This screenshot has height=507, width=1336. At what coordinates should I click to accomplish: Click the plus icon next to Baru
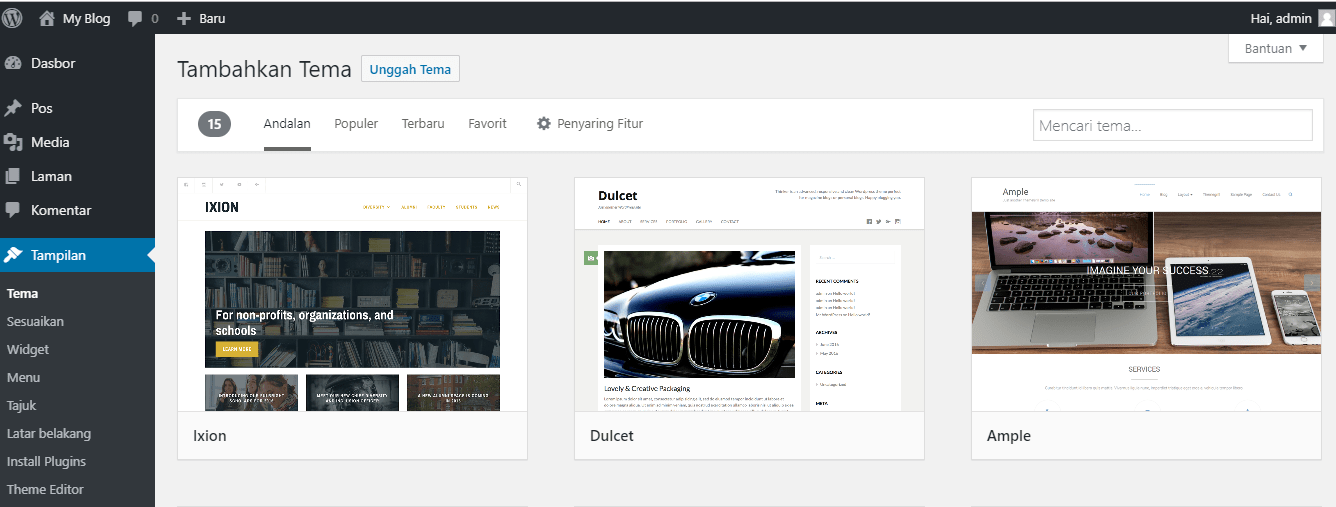183,19
